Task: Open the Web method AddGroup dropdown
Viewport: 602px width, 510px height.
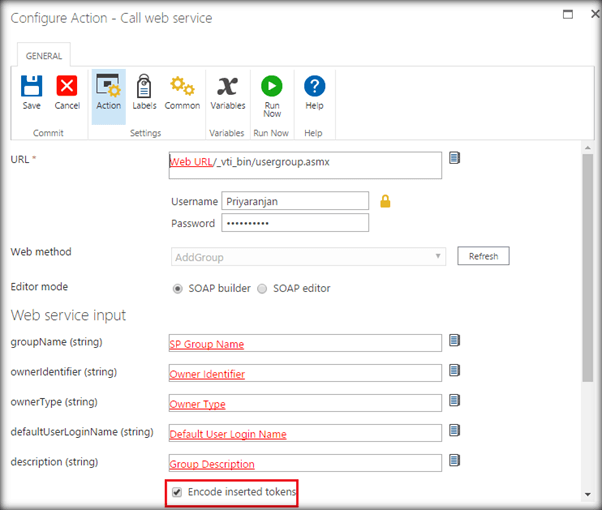Action: [308, 257]
